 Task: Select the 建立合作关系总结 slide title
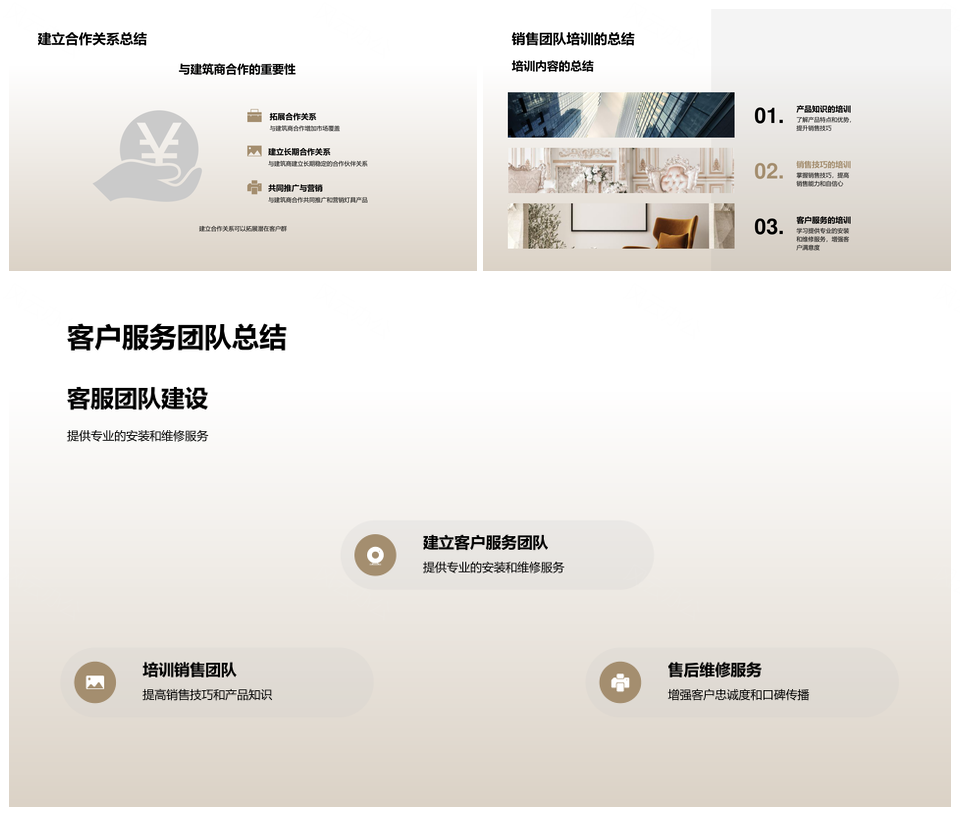pos(92,39)
